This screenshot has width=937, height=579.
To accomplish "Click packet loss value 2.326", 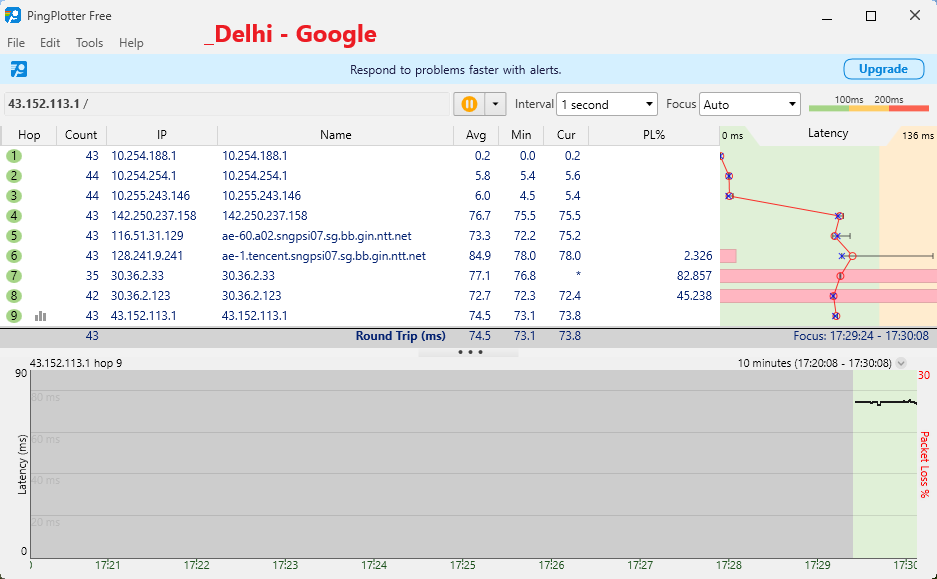I will pyautogui.click(x=698, y=256).
